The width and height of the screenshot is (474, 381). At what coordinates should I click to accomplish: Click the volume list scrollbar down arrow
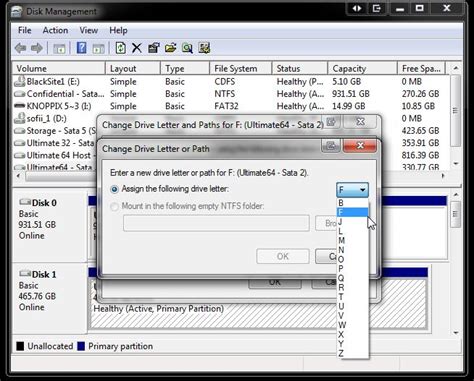pos(456,163)
